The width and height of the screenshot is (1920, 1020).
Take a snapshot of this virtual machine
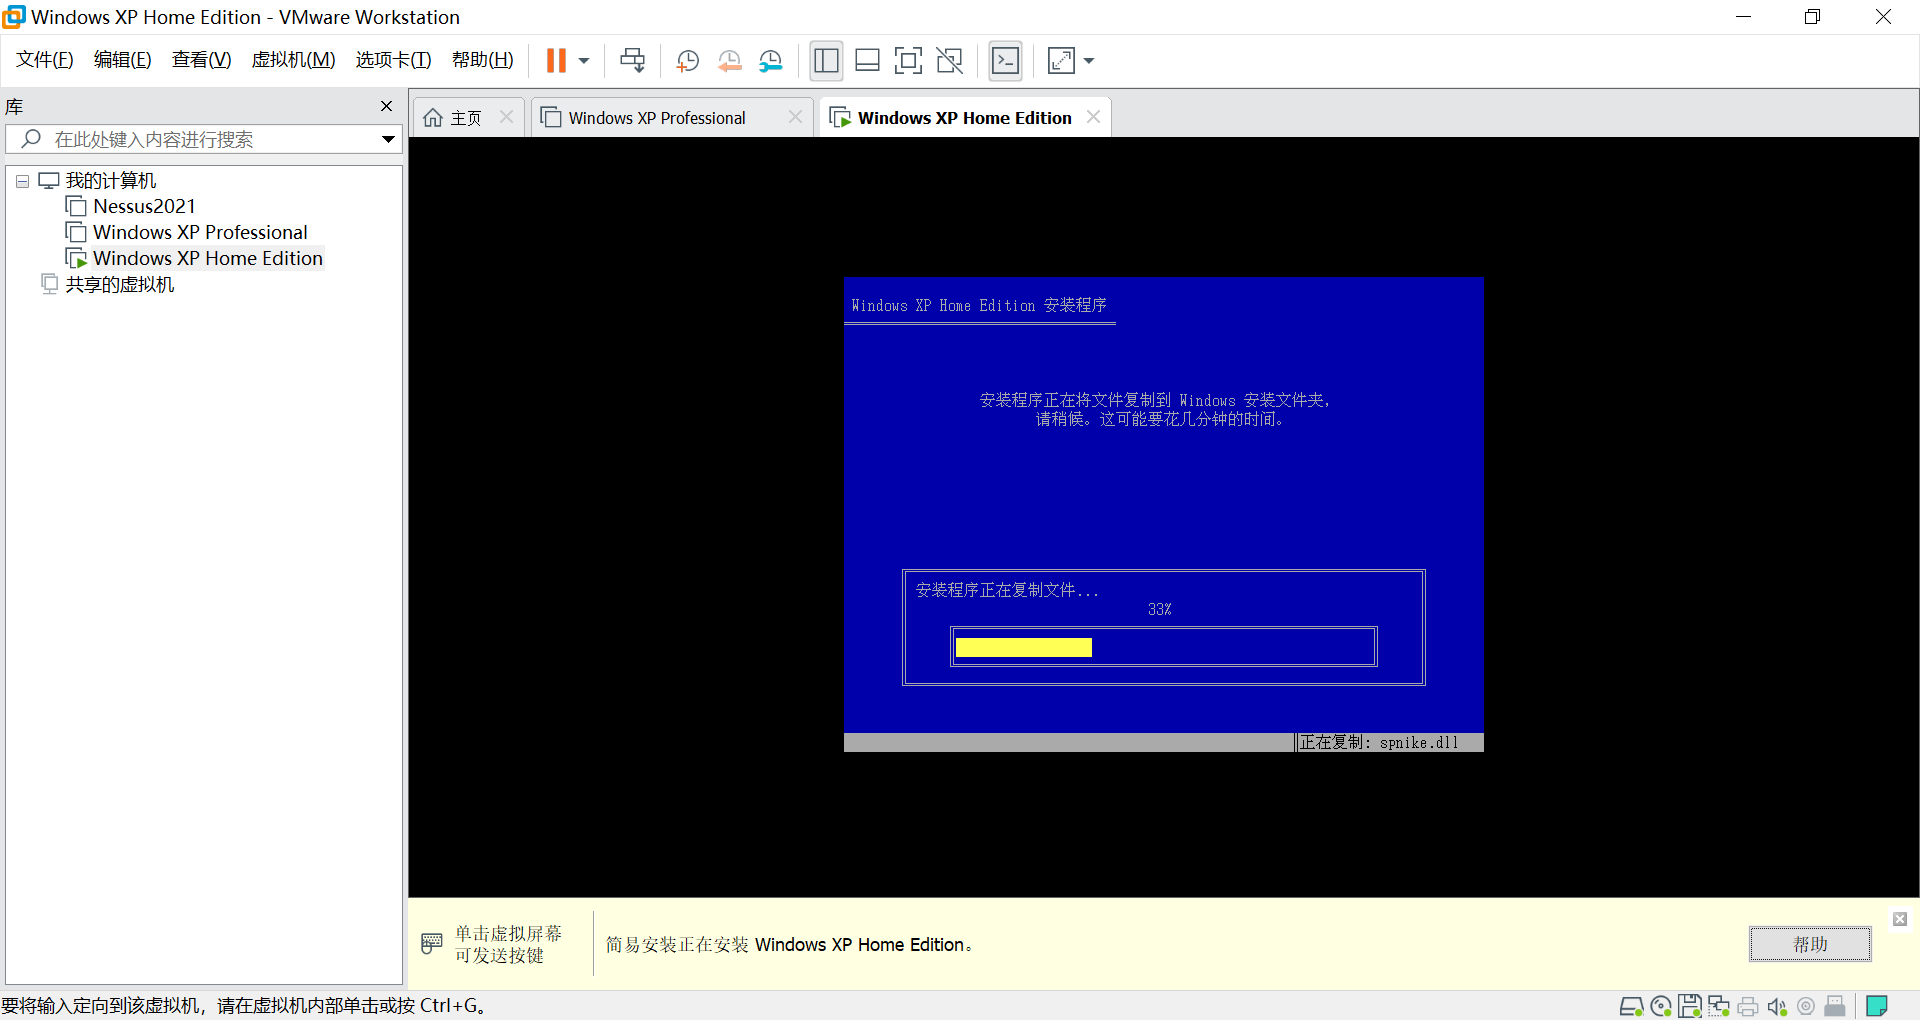tap(687, 61)
